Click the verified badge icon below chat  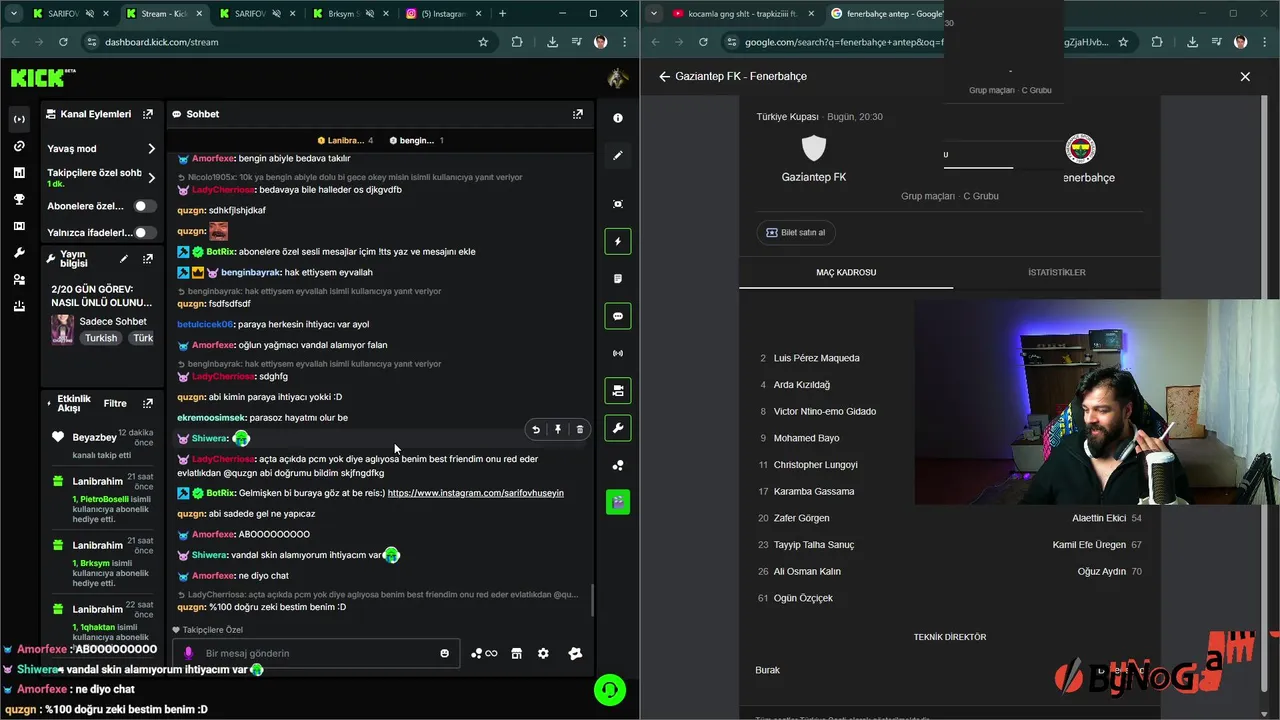575,653
